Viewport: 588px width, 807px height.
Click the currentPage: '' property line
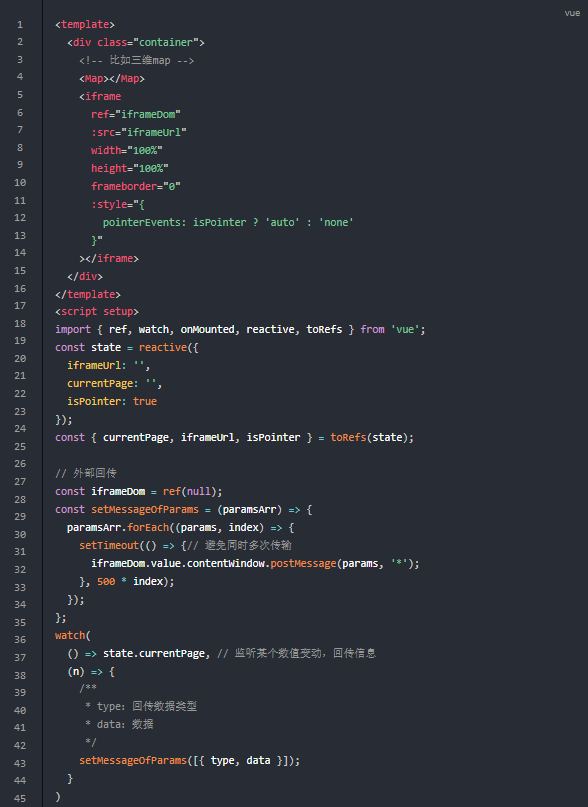[115, 383]
